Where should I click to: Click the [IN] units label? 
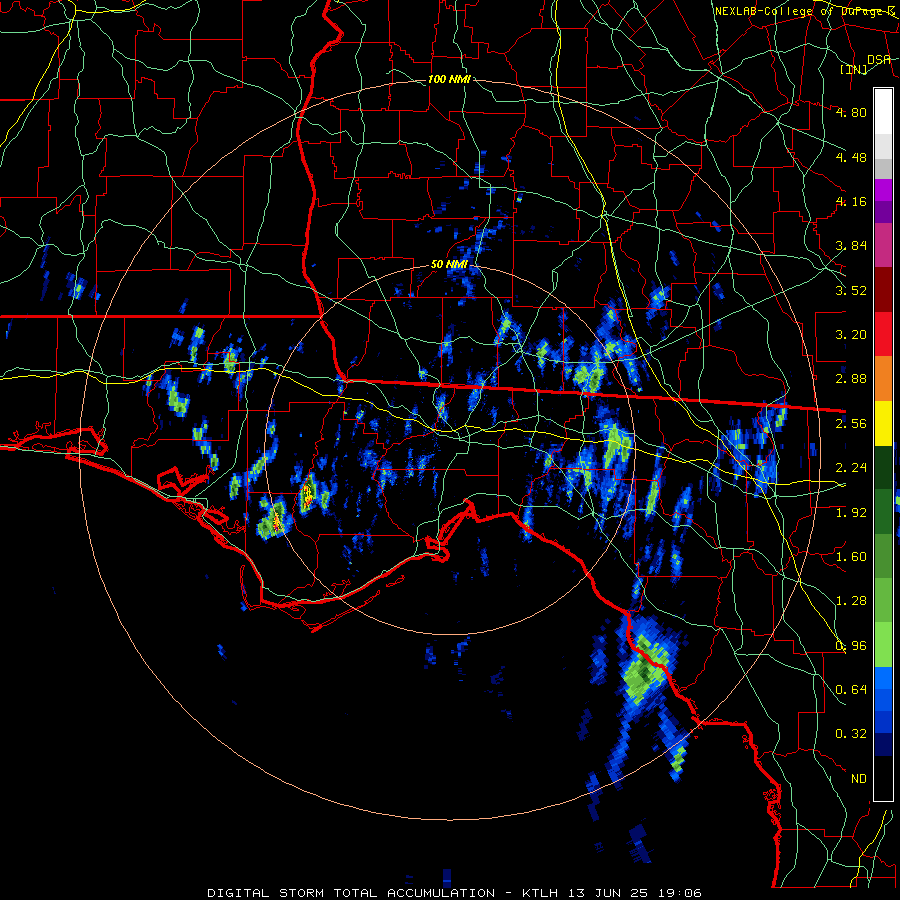point(854,70)
